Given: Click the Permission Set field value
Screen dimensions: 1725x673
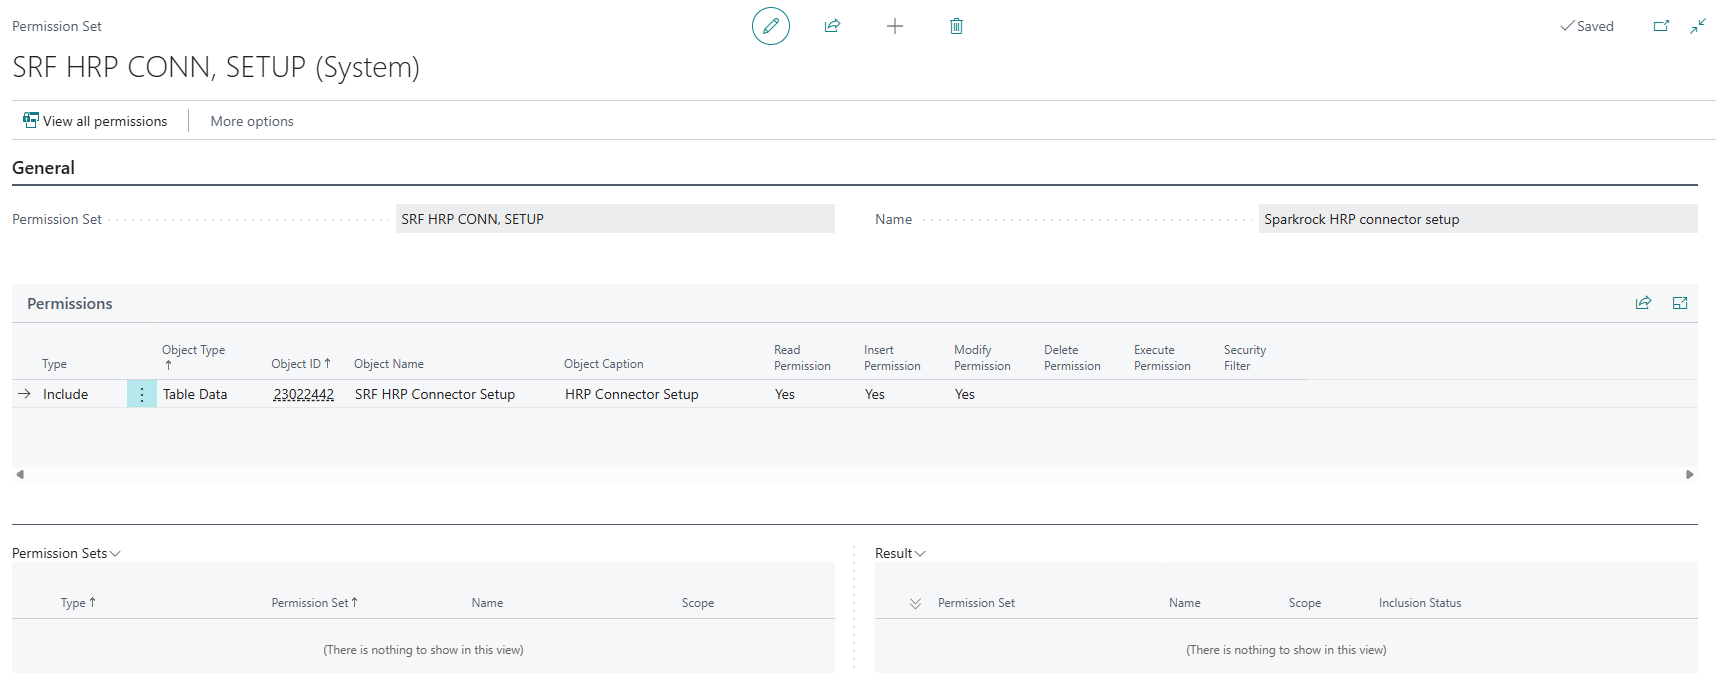Looking at the screenshot, I should (x=615, y=219).
